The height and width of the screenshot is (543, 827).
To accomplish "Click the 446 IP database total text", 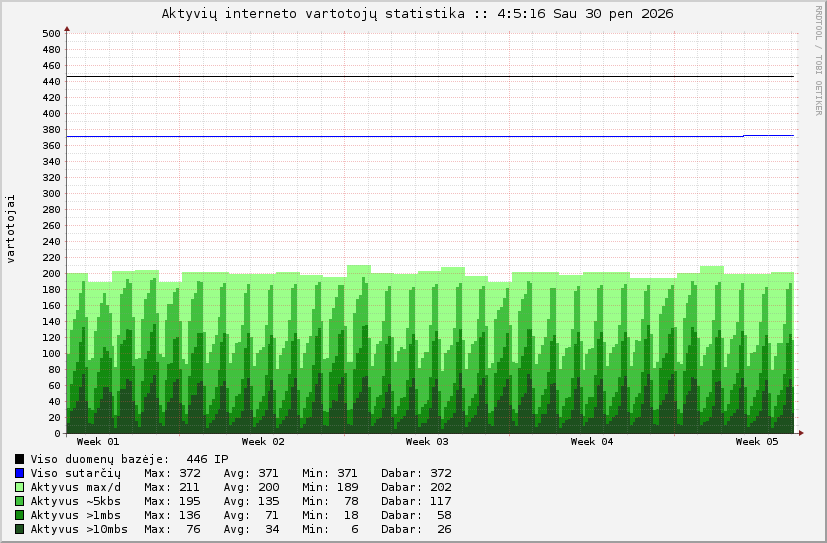I will (207, 459).
